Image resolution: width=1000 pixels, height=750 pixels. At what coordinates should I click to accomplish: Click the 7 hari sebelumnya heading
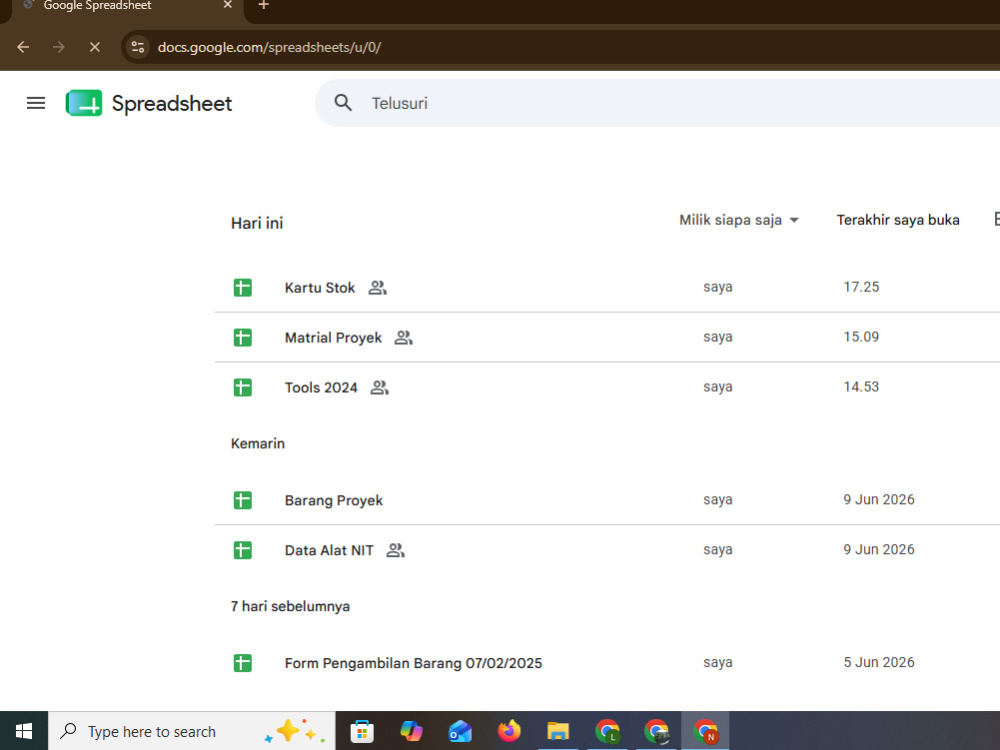(x=290, y=606)
